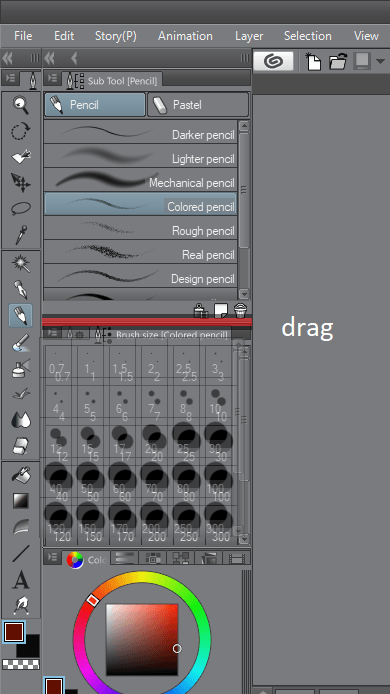Select the Zoom magnifier tool
The height and width of the screenshot is (694, 390).
coord(21,105)
